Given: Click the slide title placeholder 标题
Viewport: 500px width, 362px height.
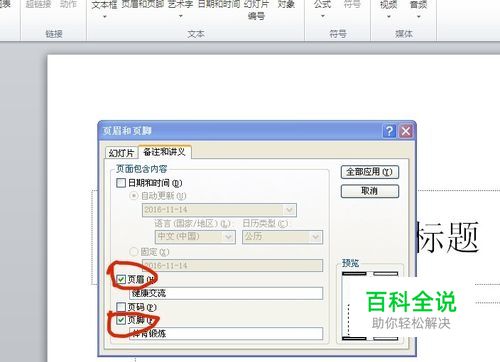Looking at the screenshot, I should click(448, 237).
